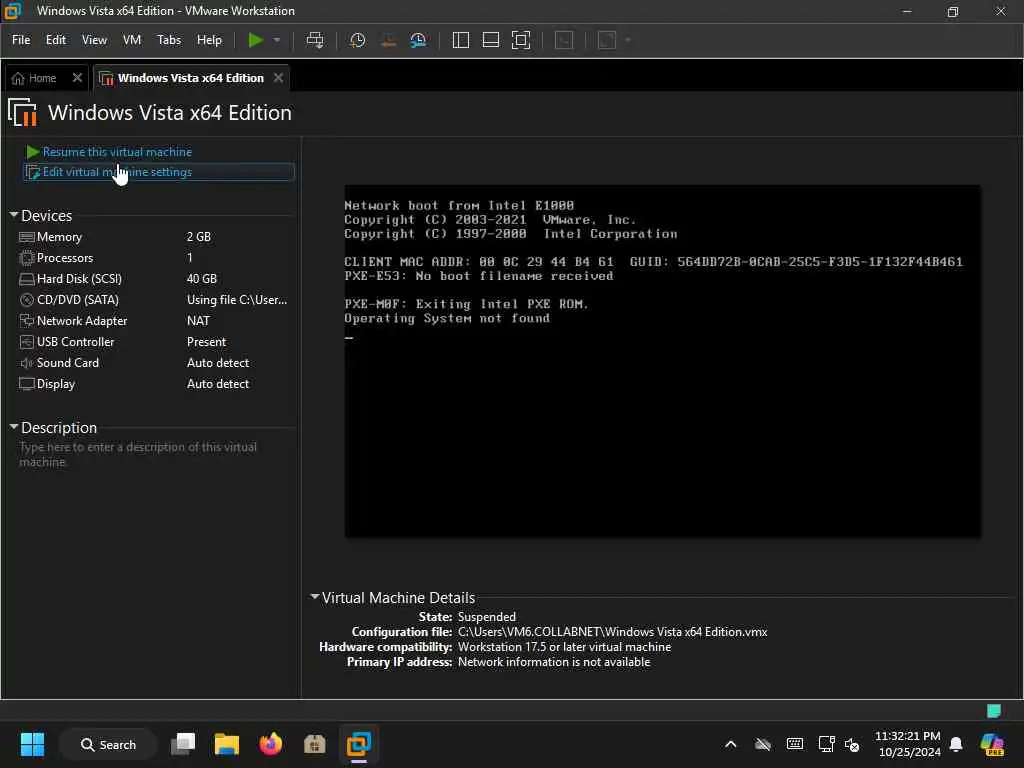Screen dimensions: 1024x768
Task: Open Firefox from the taskbar
Action: pos(270,744)
